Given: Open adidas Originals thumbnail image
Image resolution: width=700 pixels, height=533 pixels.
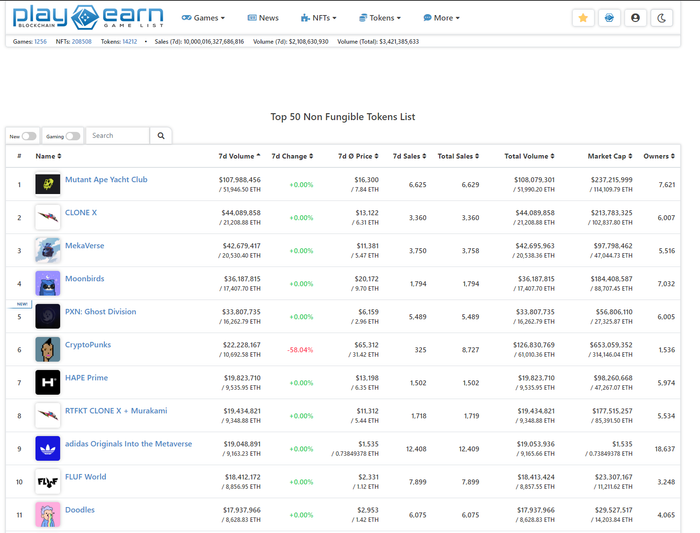Looking at the screenshot, I should click(x=48, y=448).
